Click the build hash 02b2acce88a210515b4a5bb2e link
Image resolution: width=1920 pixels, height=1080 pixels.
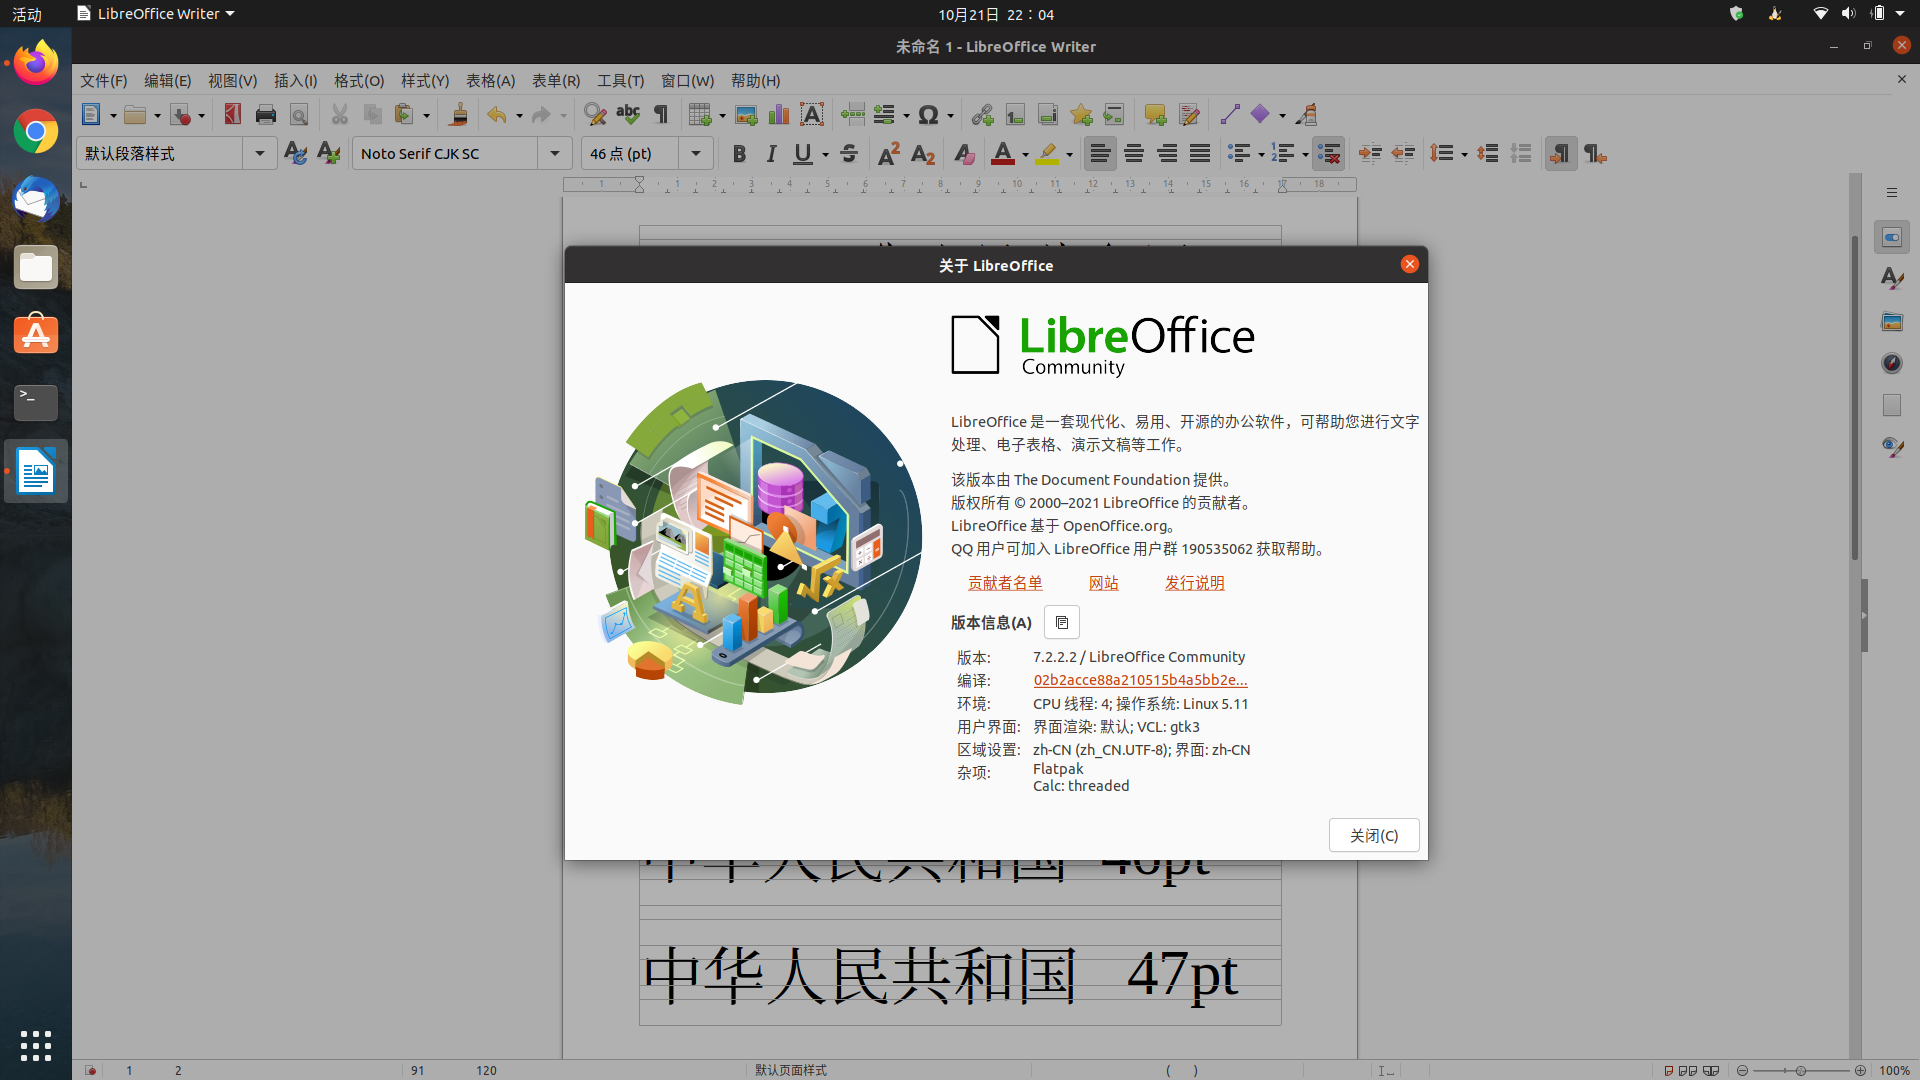point(1140,680)
